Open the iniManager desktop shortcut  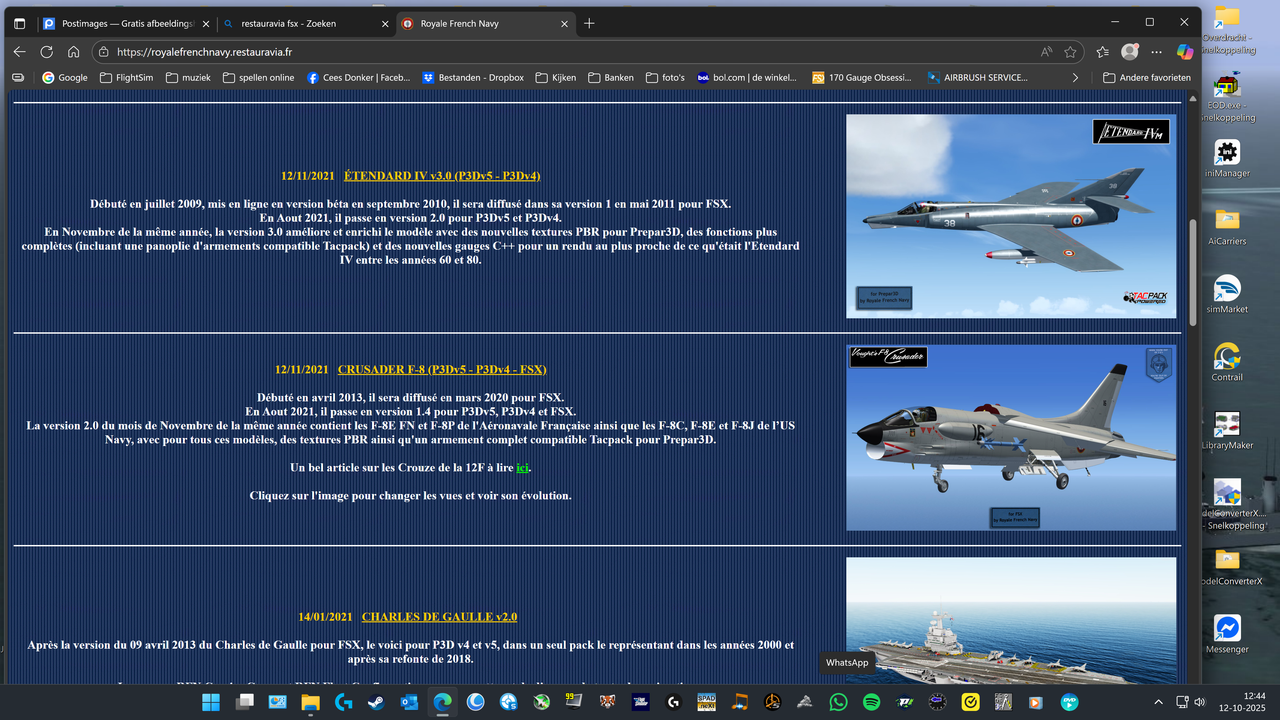tap(1227, 158)
